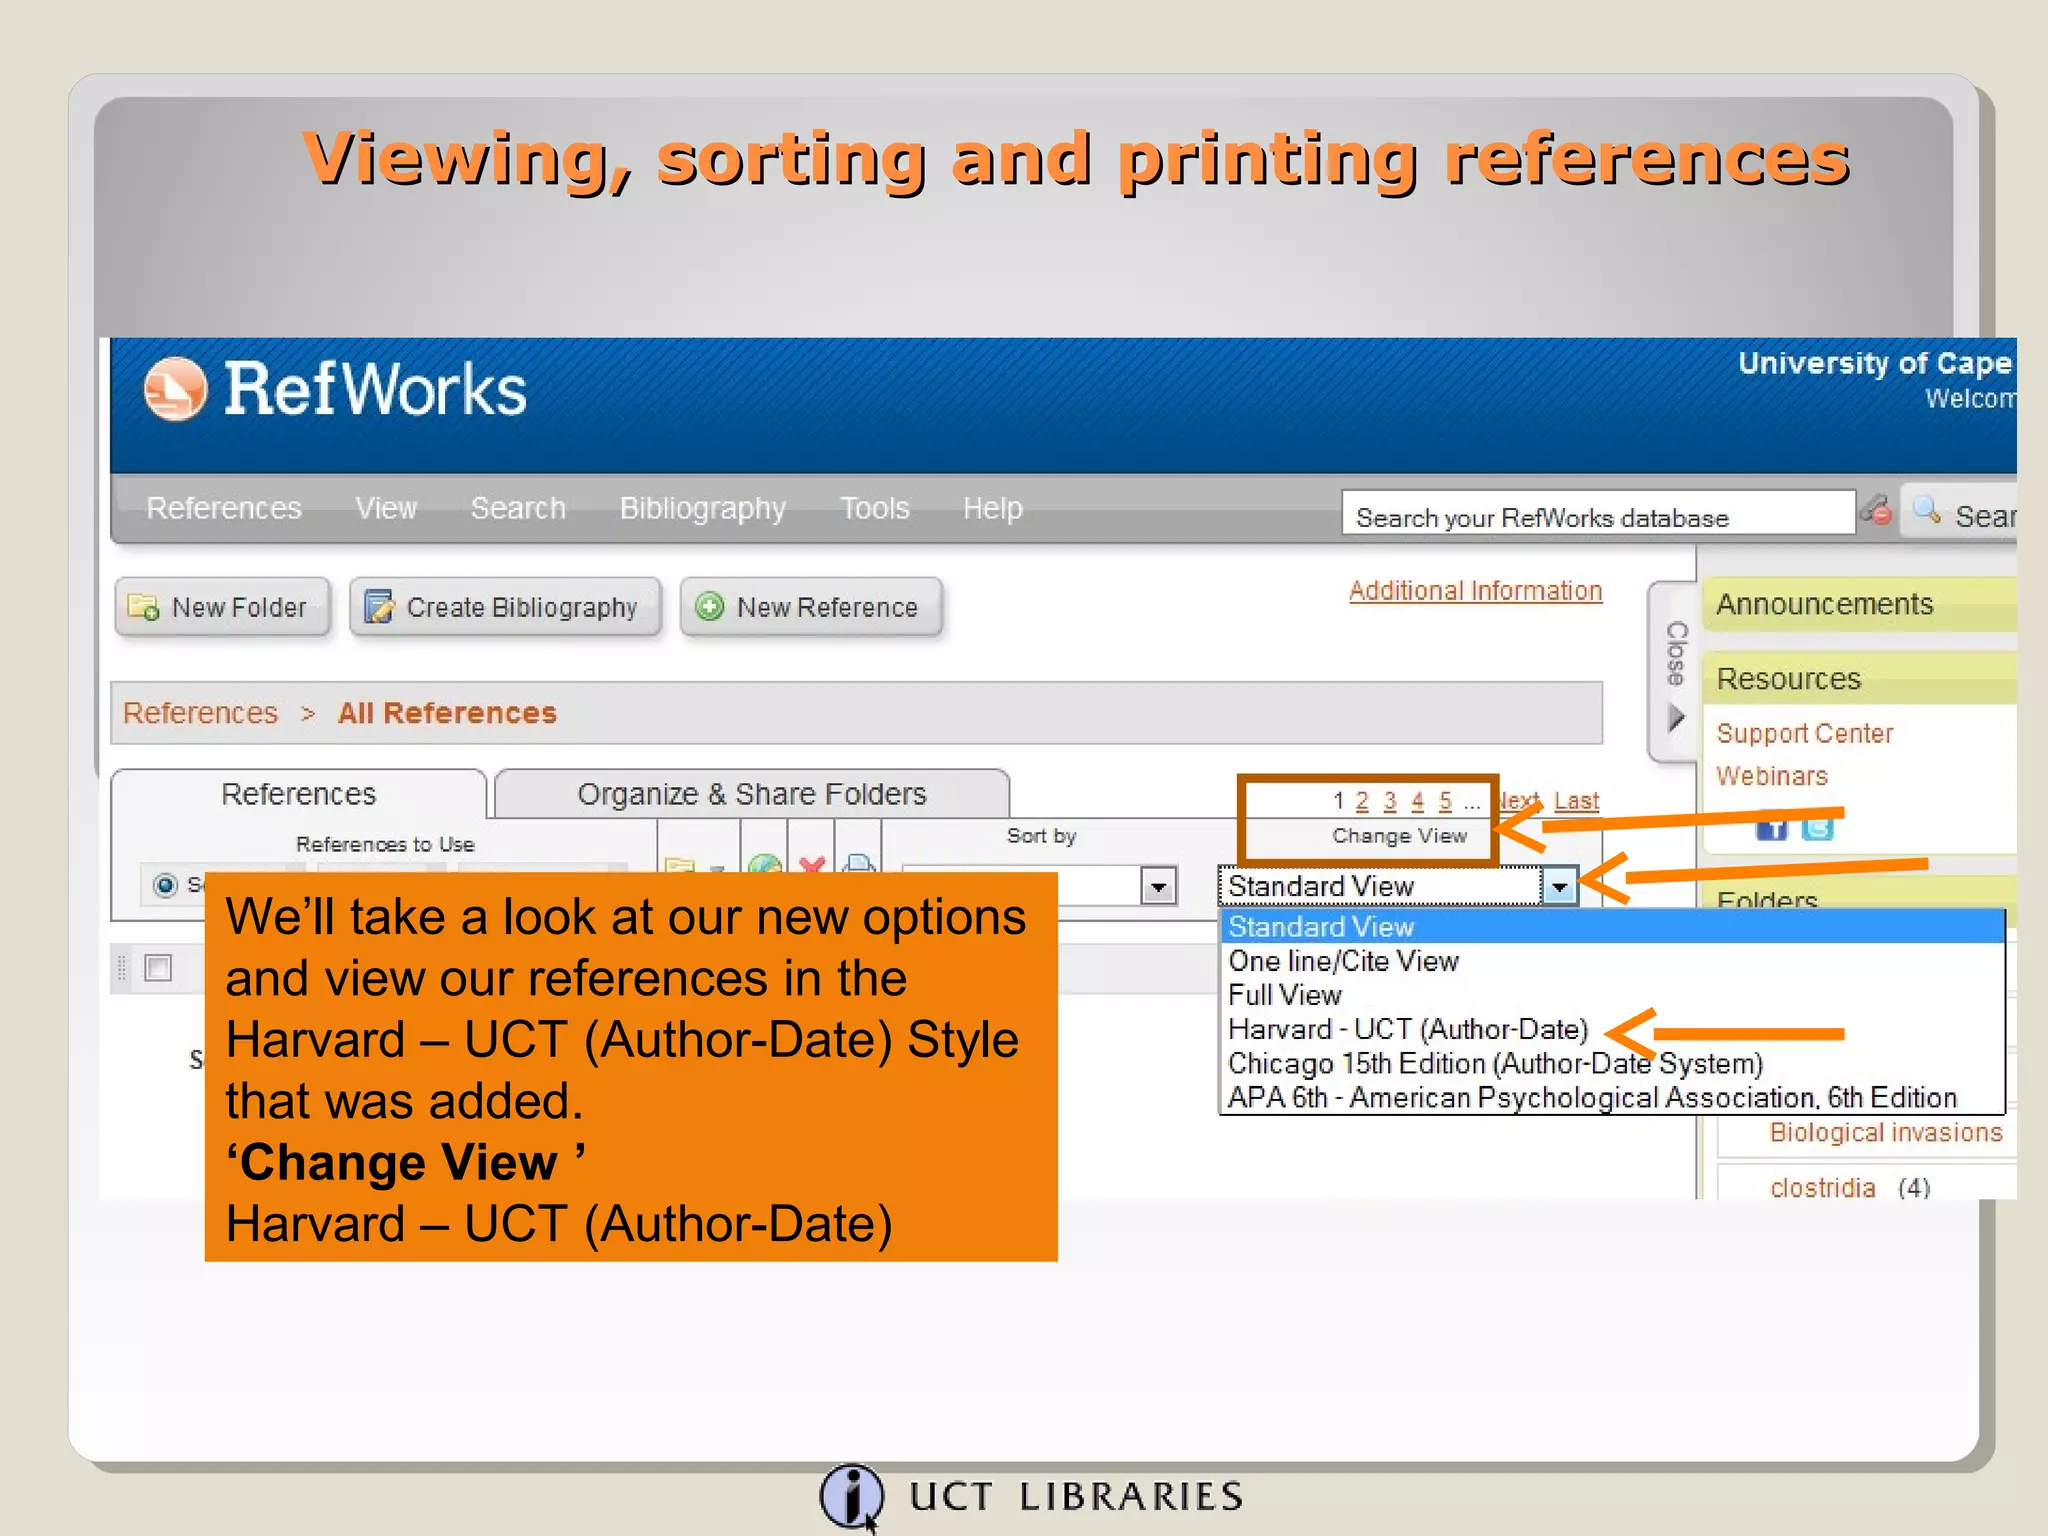The image size is (2048, 1536).
Task: Open the Support Center link
Action: pyautogui.click(x=1805, y=733)
